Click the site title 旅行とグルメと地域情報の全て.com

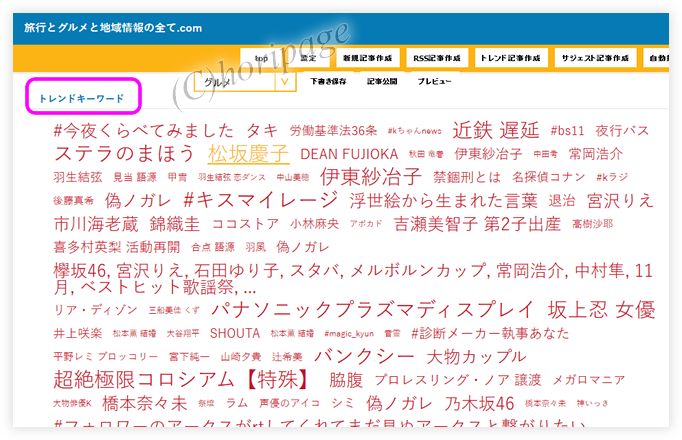pyautogui.click(x=113, y=28)
